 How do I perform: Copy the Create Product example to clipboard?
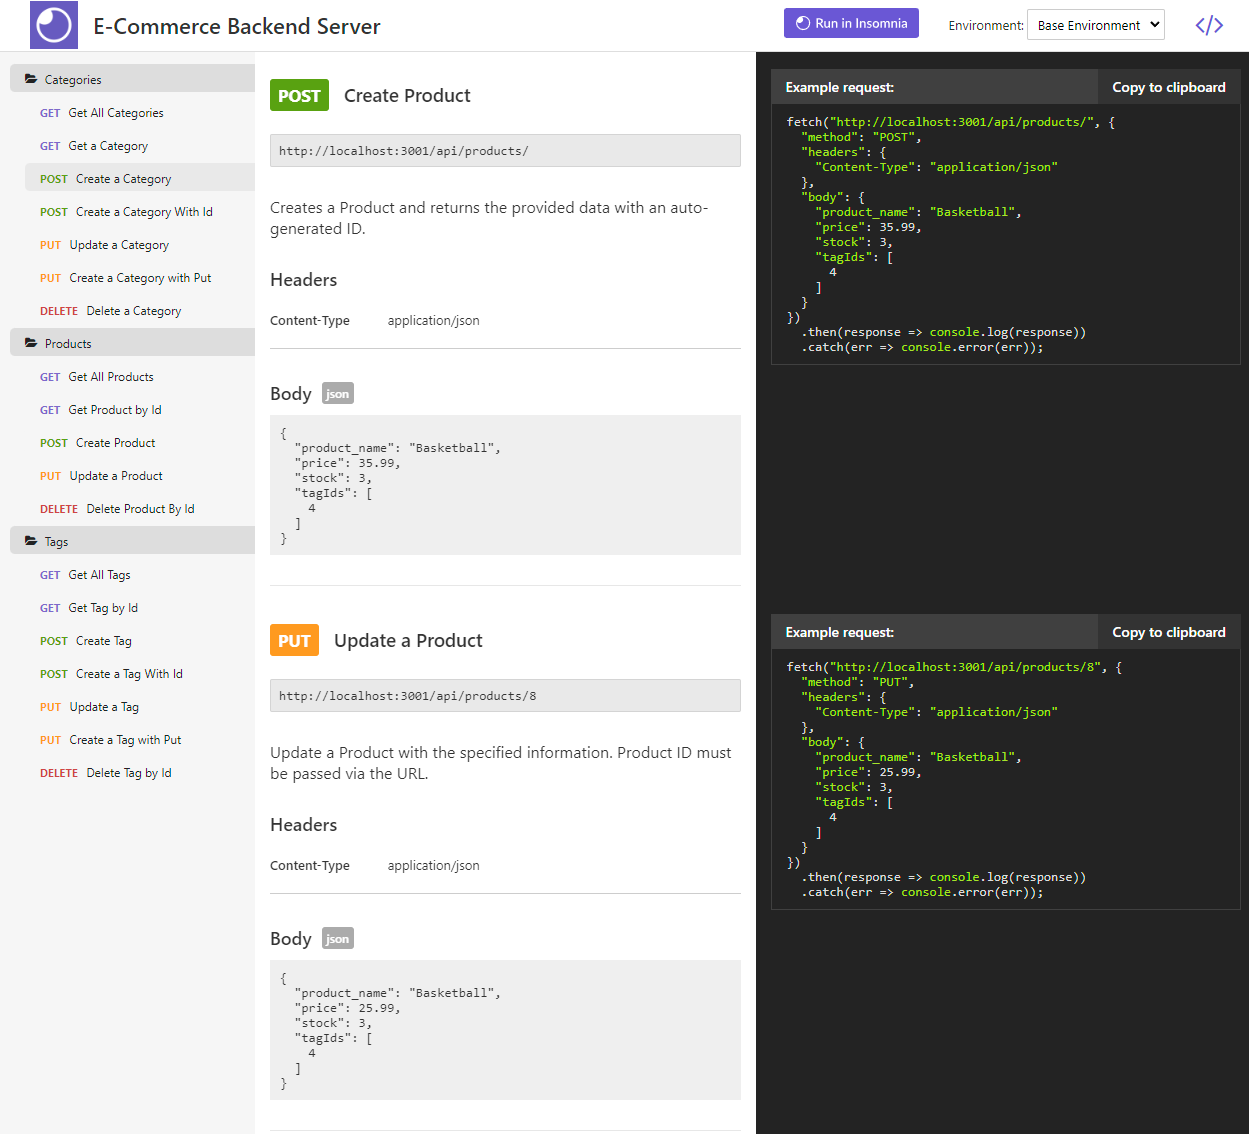[1169, 87]
